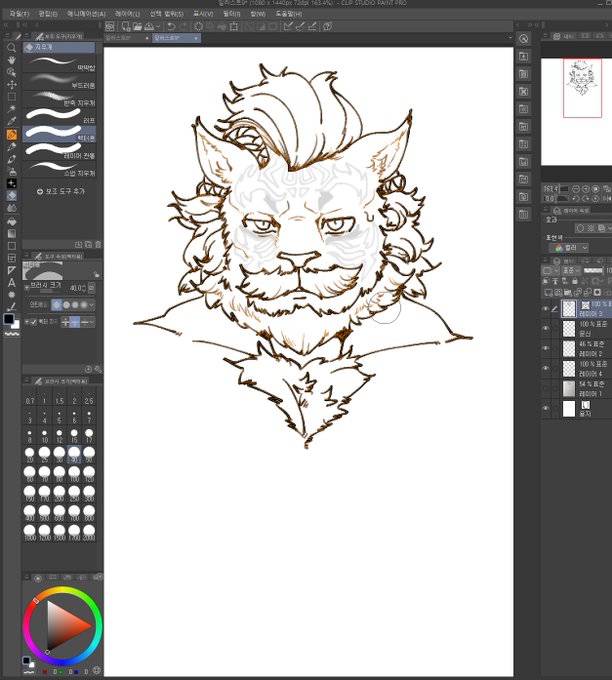Image resolution: width=612 pixels, height=680 pixels.
Task: Open Quick Access icon on right dock
Action: click(524, 39)
